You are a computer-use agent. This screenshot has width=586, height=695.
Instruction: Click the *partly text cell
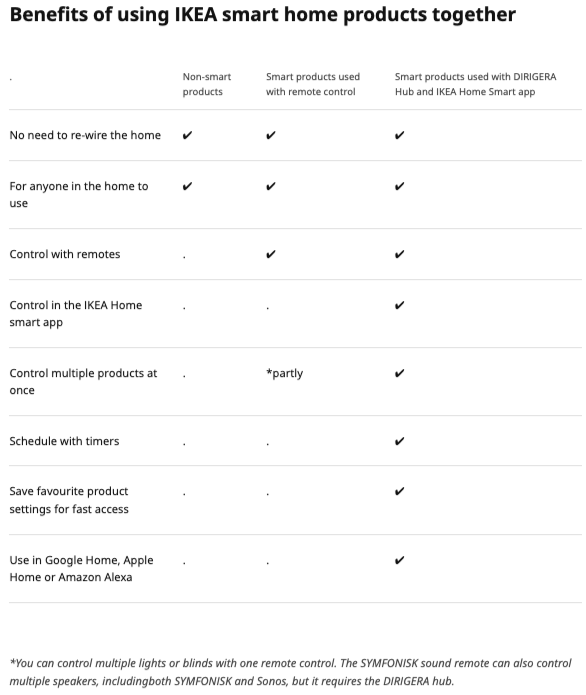click(x=285, y=373)
